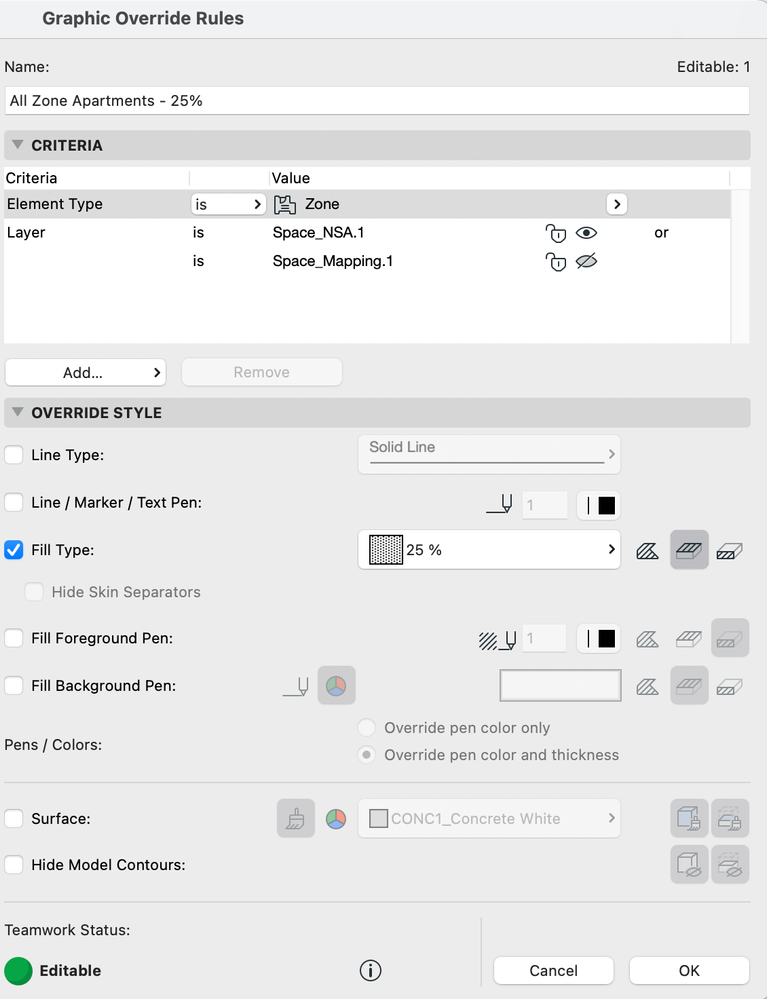
Task: Click the paintbrush icon beside Surface
Action: tap(296, 819)
